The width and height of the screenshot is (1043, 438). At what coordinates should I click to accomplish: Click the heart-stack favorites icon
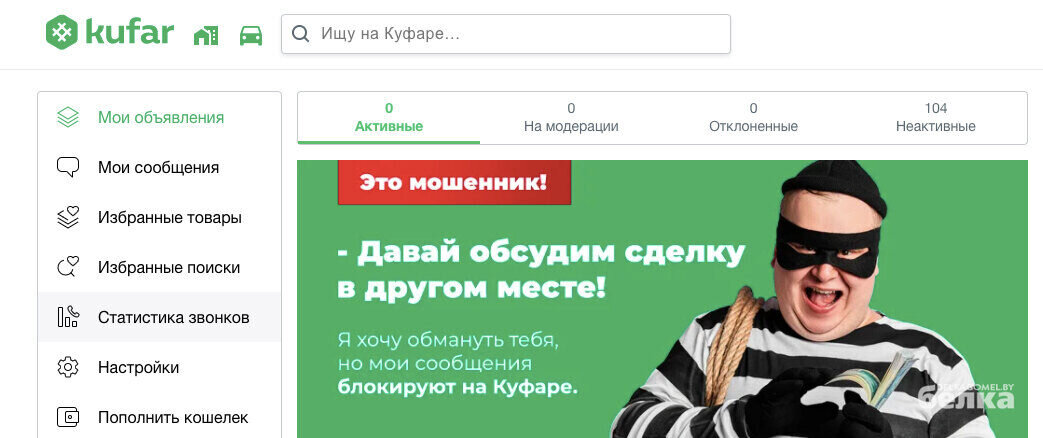(68, 218)
